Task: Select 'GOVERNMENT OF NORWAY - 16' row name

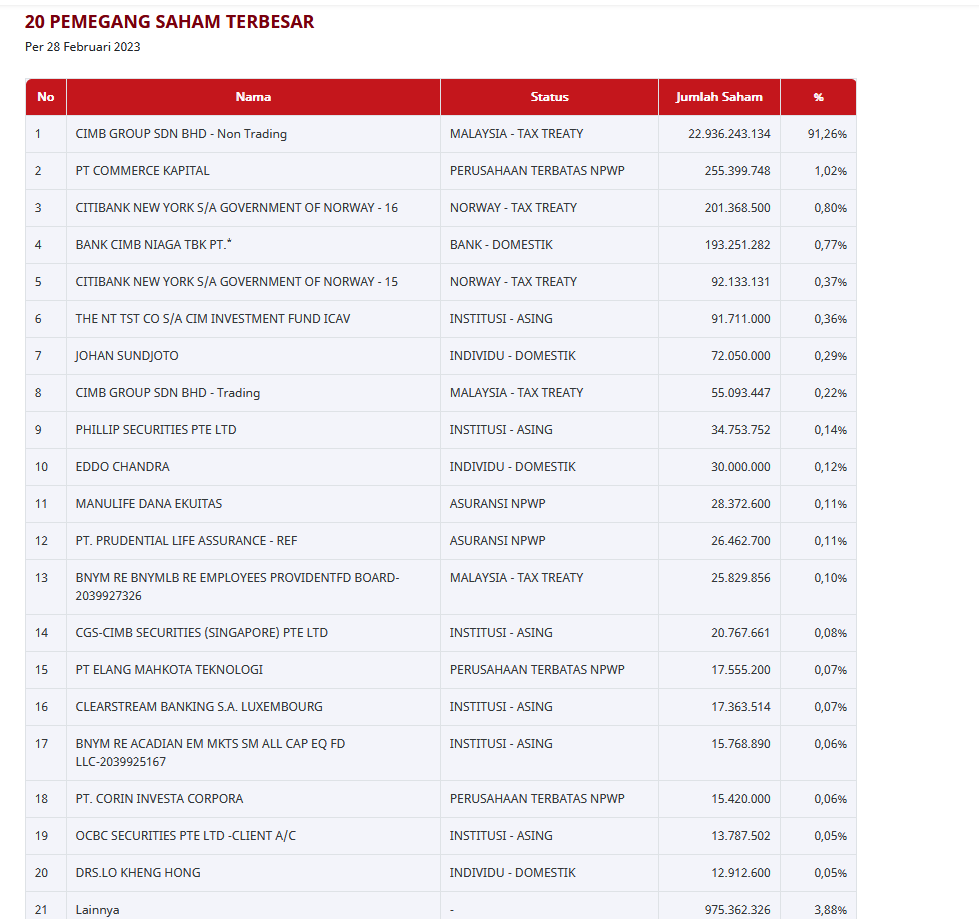Action: coord(237,207)
